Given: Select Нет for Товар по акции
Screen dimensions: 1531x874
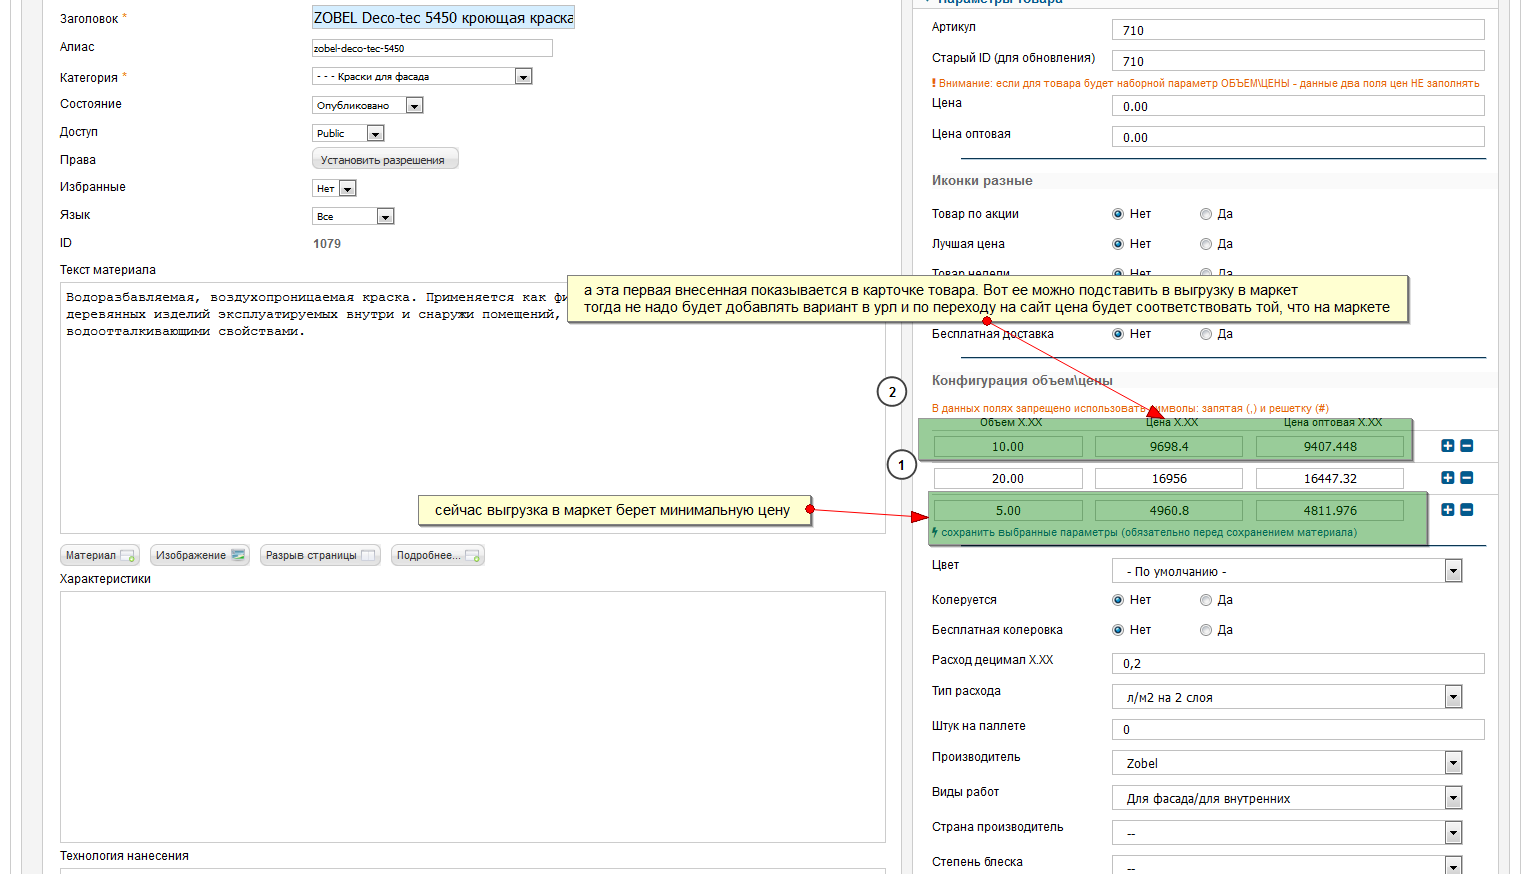Looking at the screenshot, I should click(1118, 214).
